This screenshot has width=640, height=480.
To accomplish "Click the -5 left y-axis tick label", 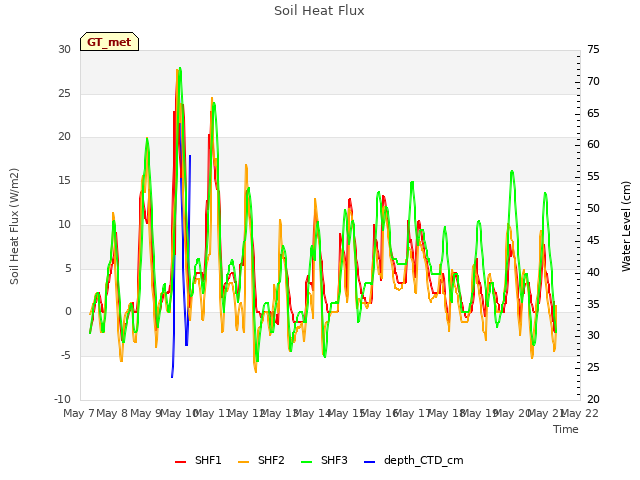I will pyautogui.click(x=66, y=356).
